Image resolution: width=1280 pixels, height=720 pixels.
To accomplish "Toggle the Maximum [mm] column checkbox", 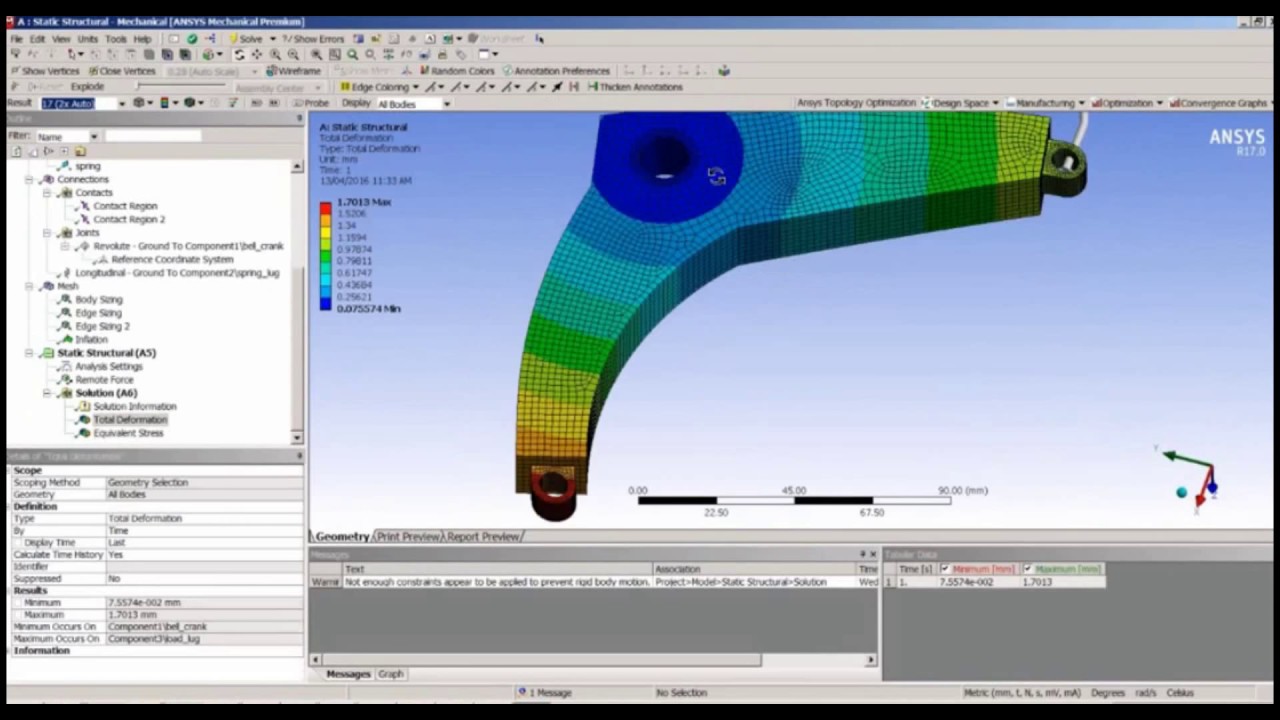I will 1028,569.
